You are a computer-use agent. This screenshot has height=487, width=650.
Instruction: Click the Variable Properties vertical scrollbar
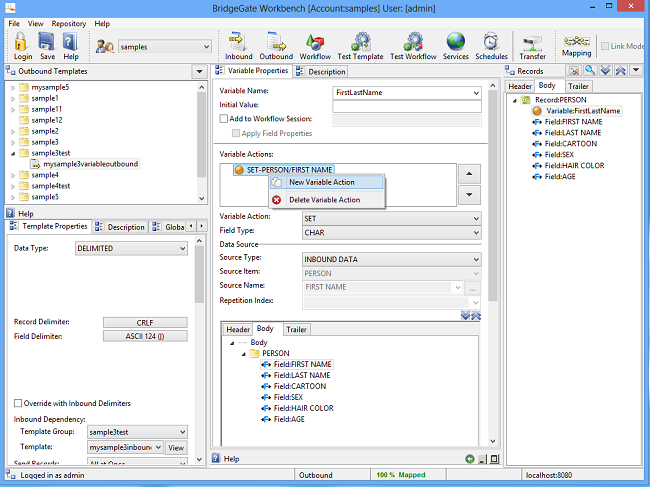pyautogui.click(x=492, y=197)
